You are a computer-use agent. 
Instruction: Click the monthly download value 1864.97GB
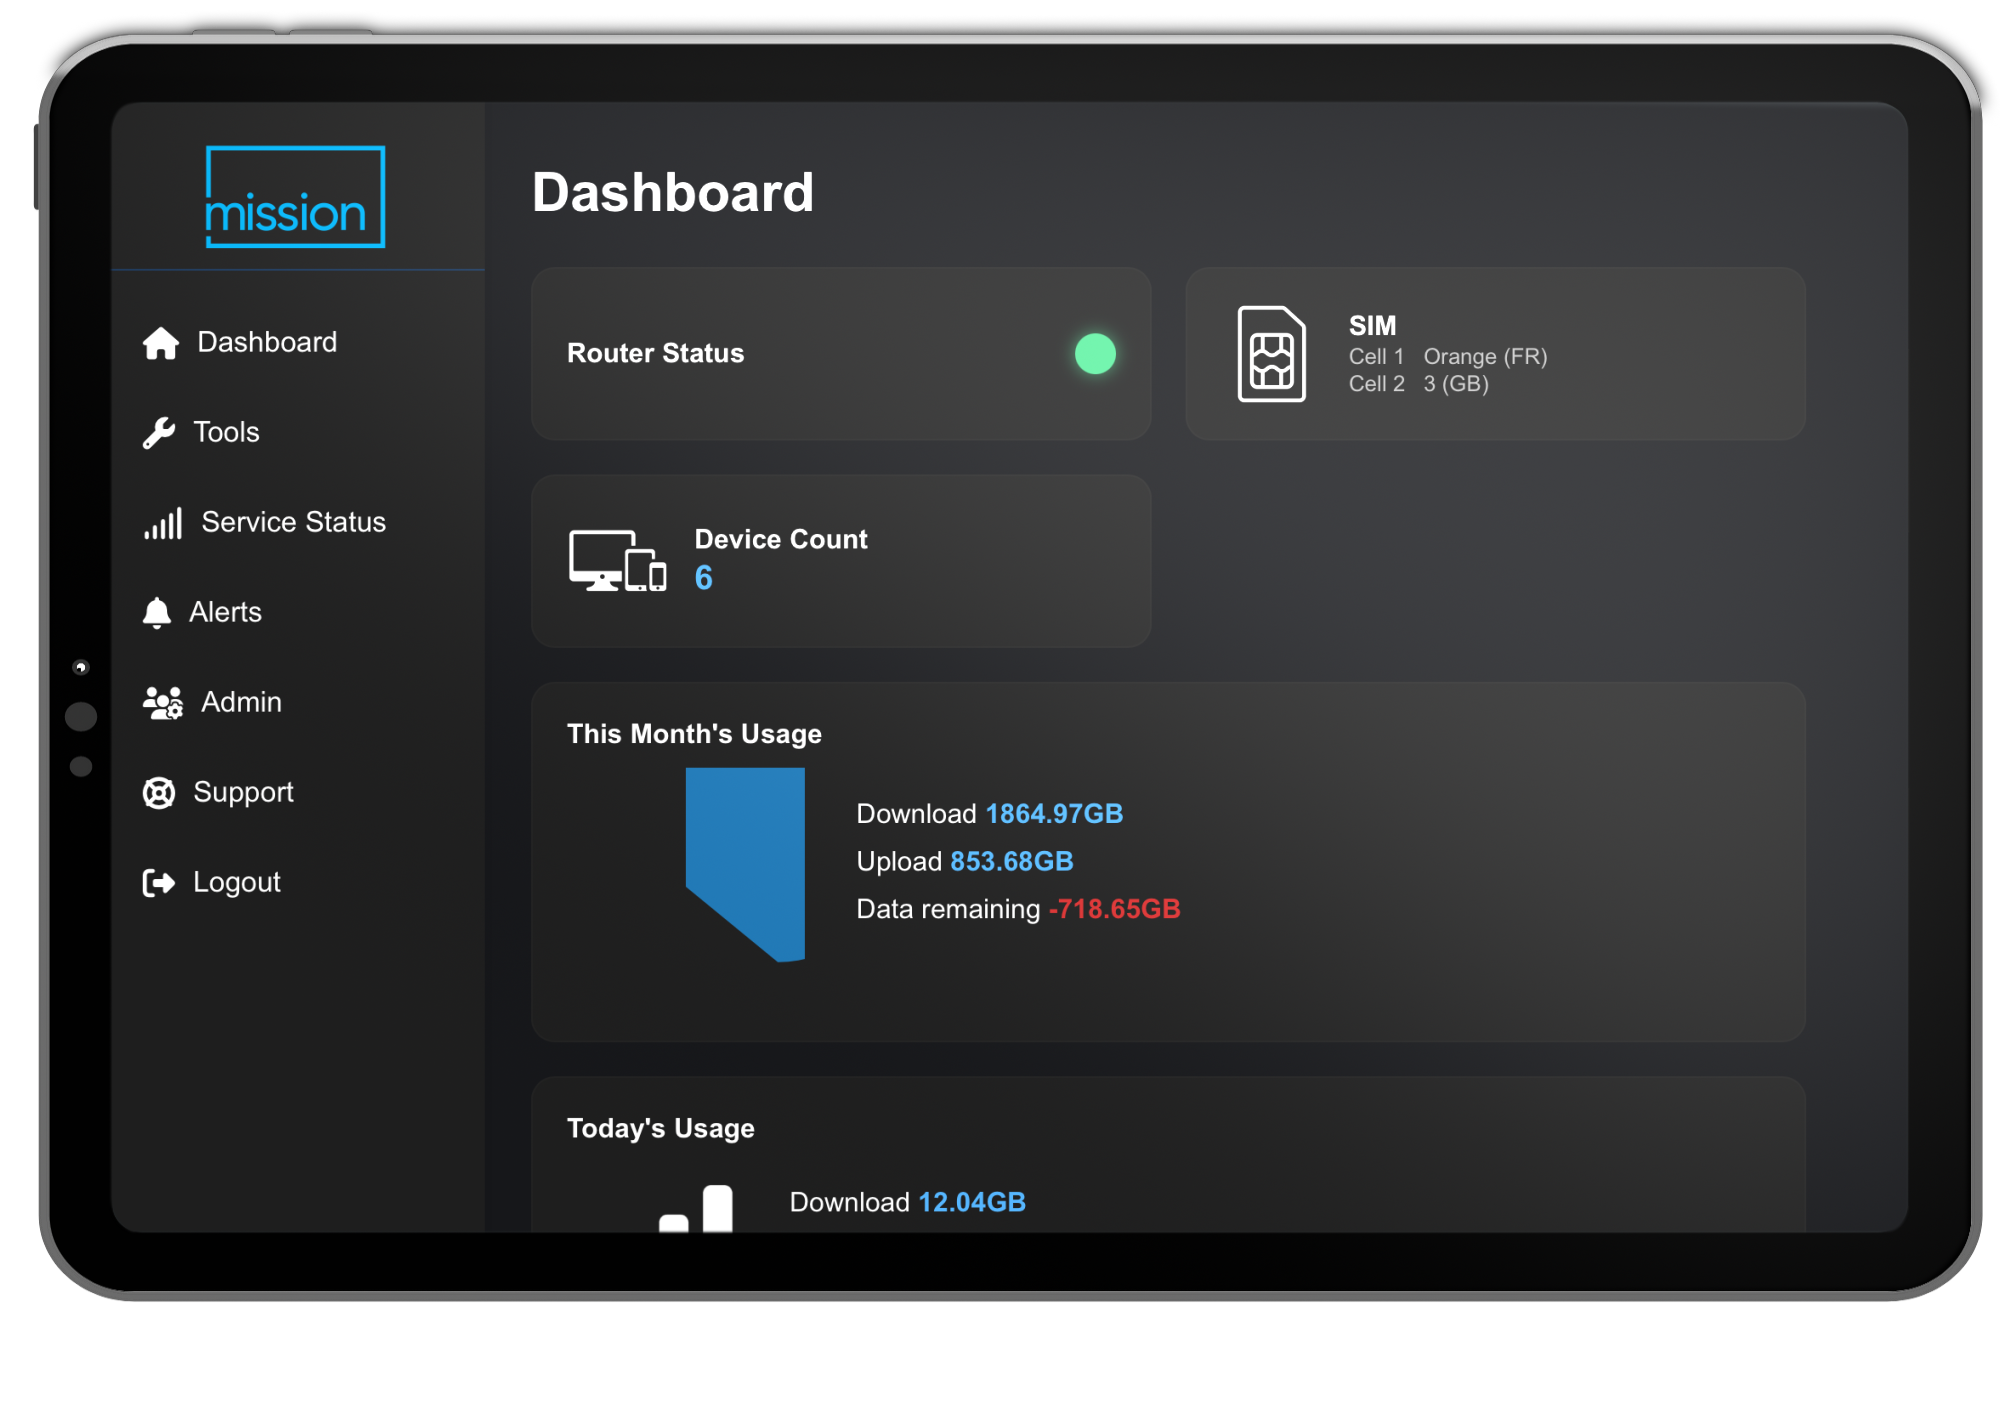pos(1054,814)
